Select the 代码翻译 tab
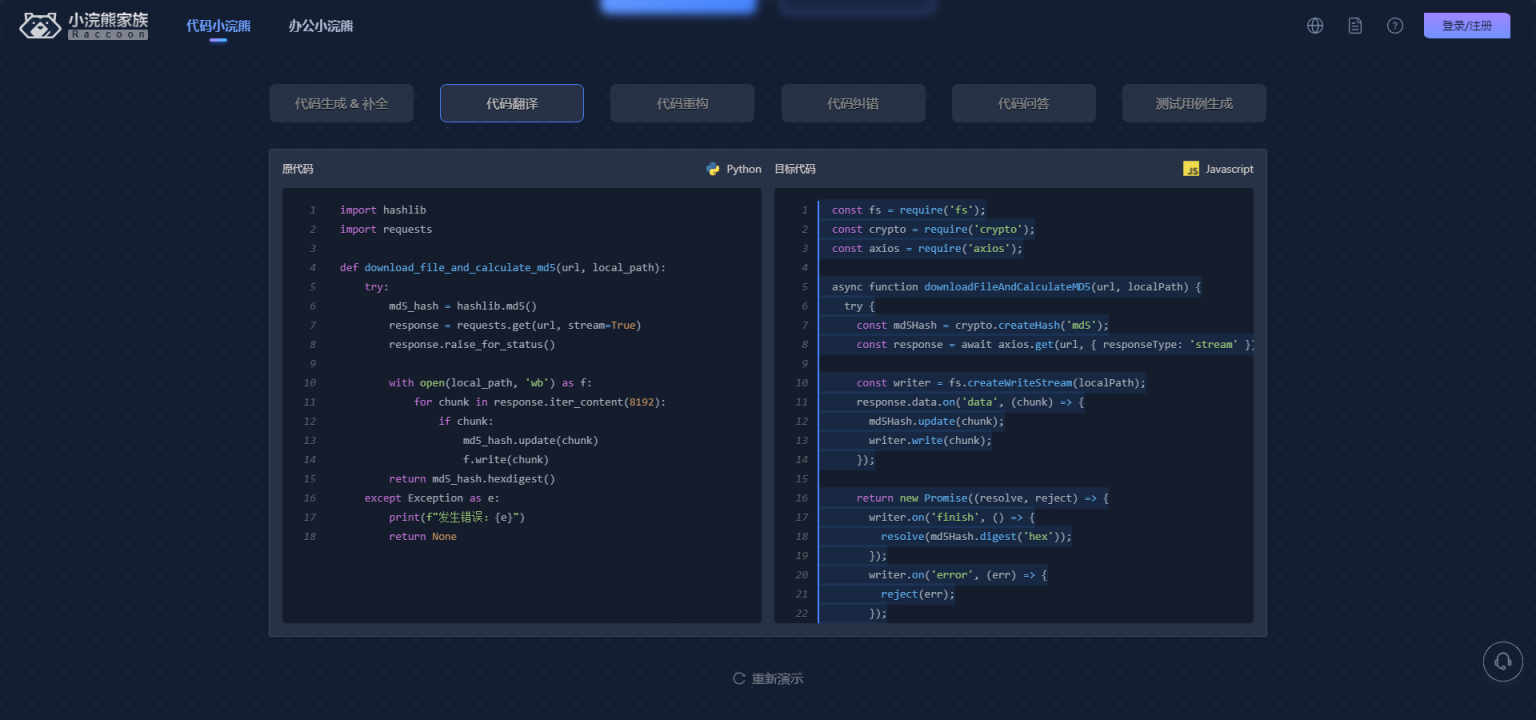Image resolution: width=1536 pixels, height=720 pixels. tap(512, 103)
